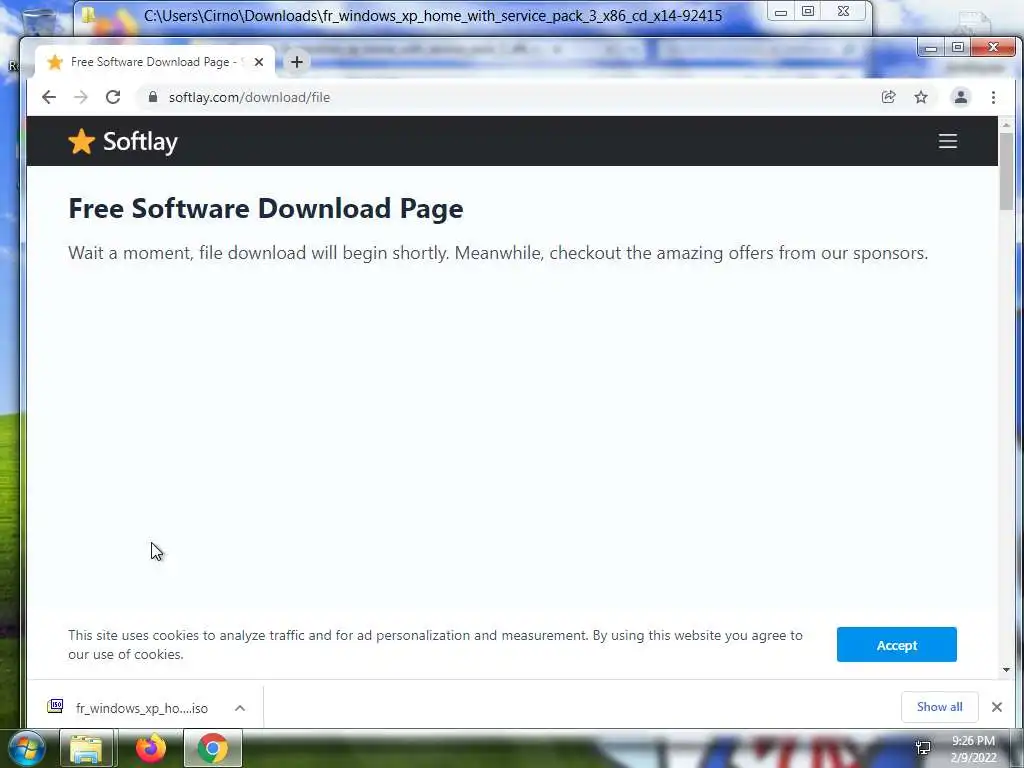Dismiss the downloads bar
The height and width of the screenshot is (768, 1024).
point(997,707)
